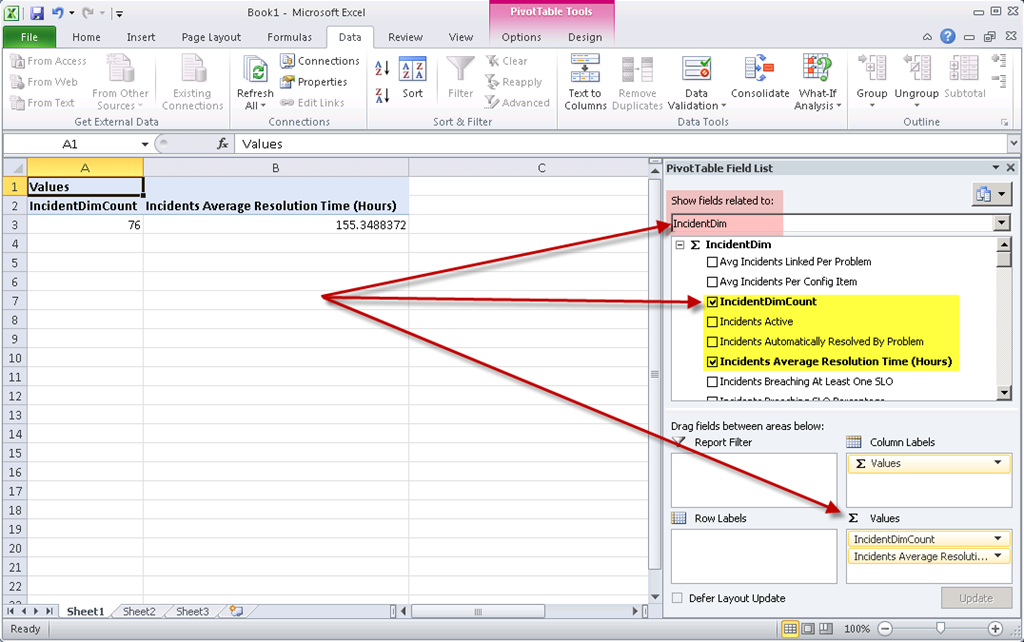The width and height of the screenshot is (1024, 642).
Task: Check the Incidents Active field
Action: click(x=712, y=322)
